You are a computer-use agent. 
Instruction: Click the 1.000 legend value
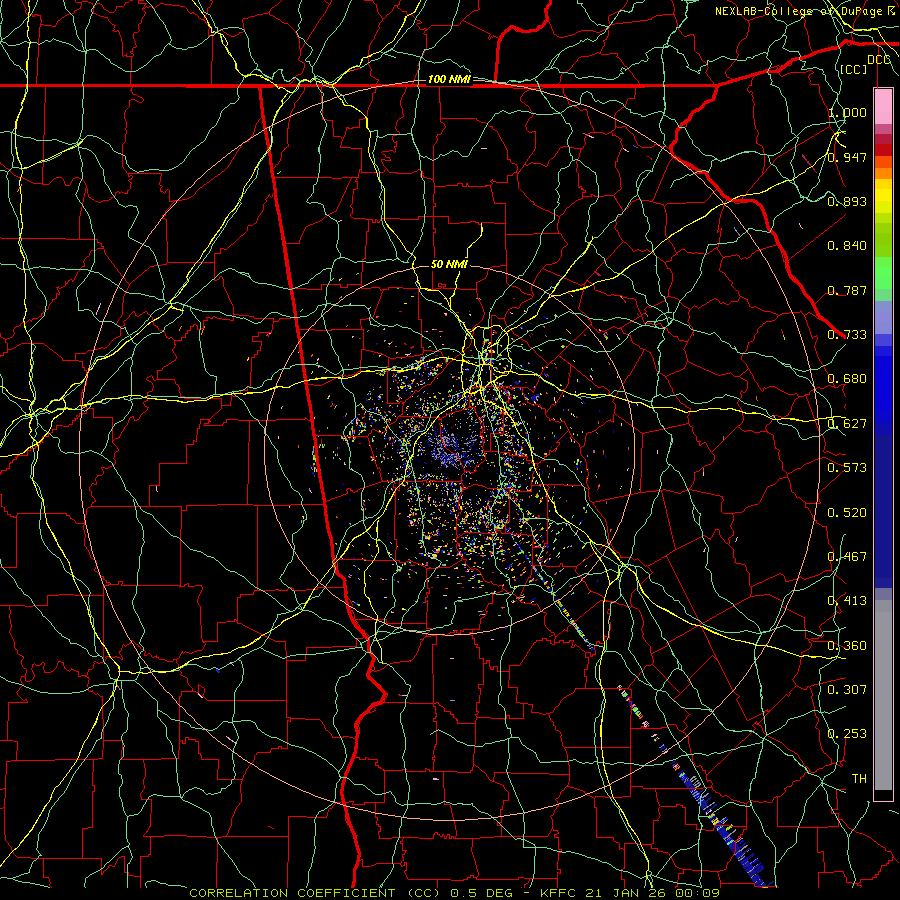(847, 112)
